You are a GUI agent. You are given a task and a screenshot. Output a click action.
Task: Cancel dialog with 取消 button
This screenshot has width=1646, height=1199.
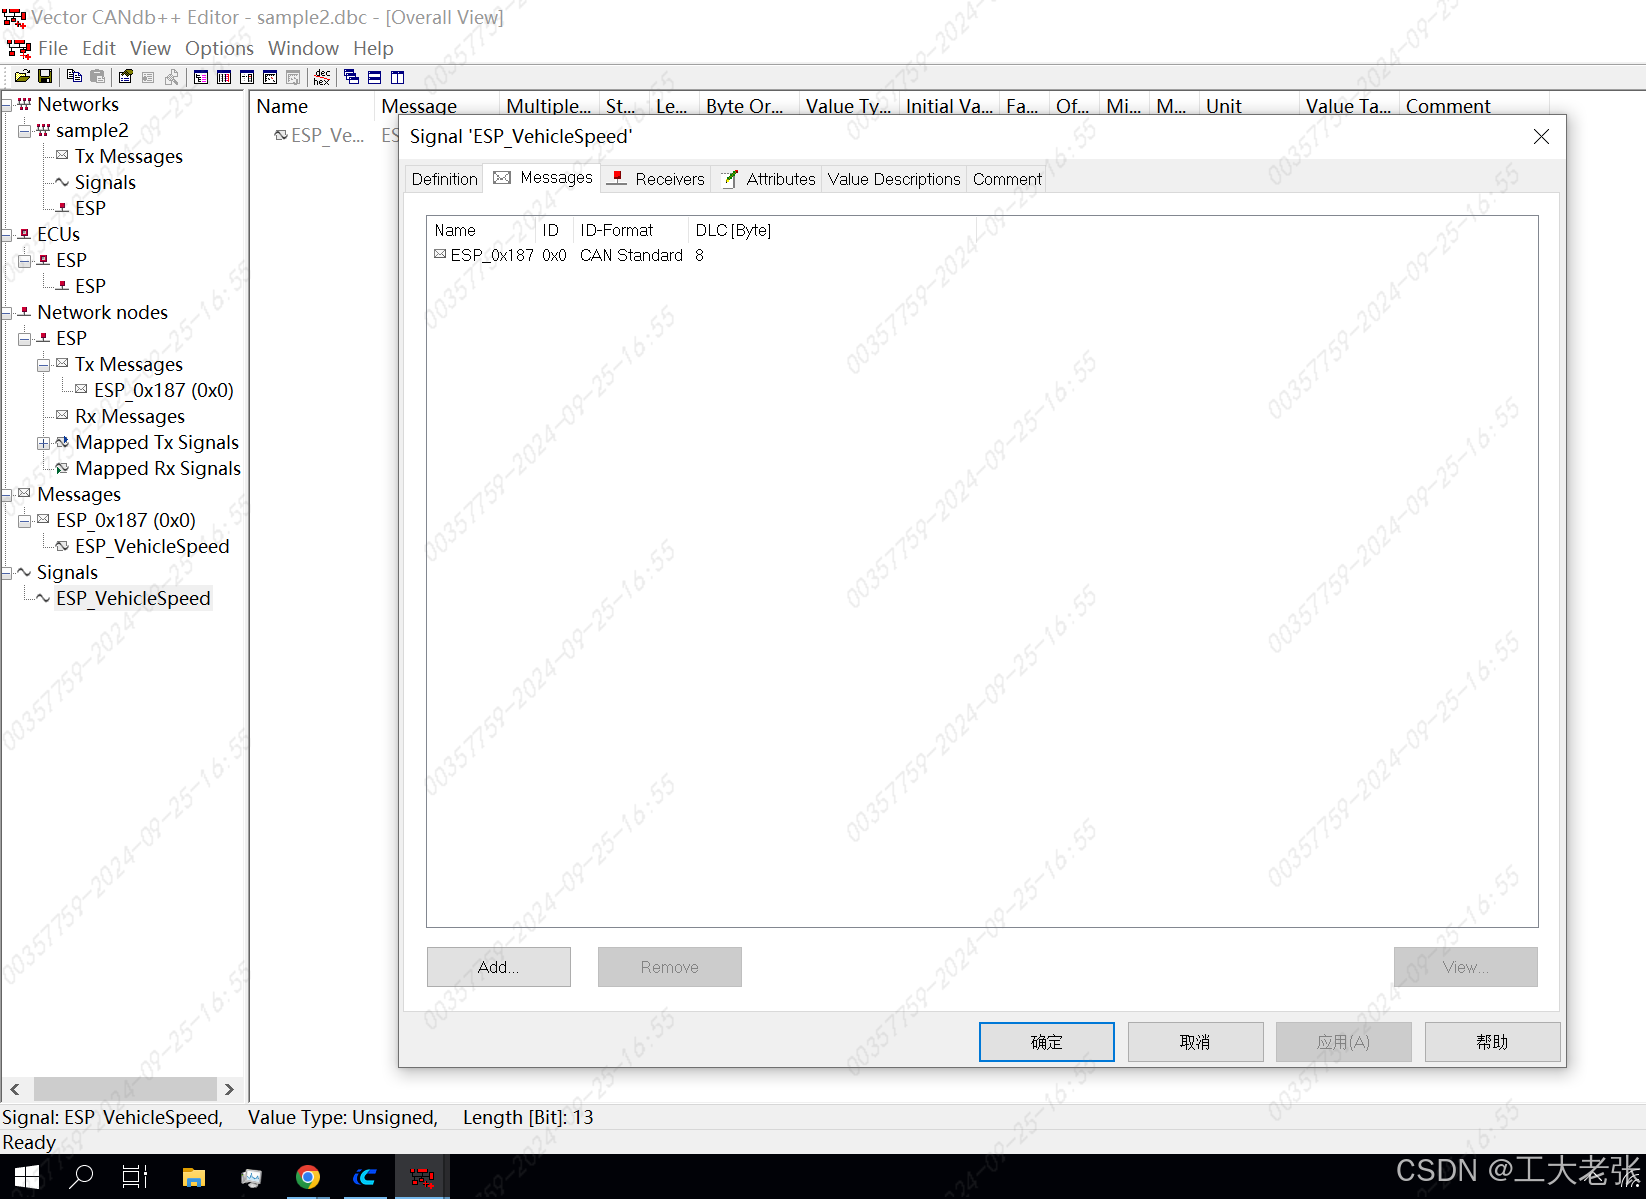tap(1195, 1042)
